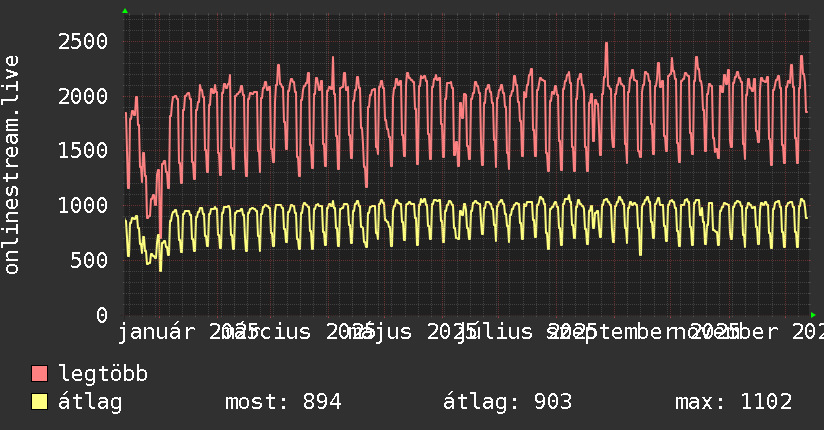This screenshot has width=824, height=430.
Task: Click the 0 y-axis label
Action: (102, 315)
